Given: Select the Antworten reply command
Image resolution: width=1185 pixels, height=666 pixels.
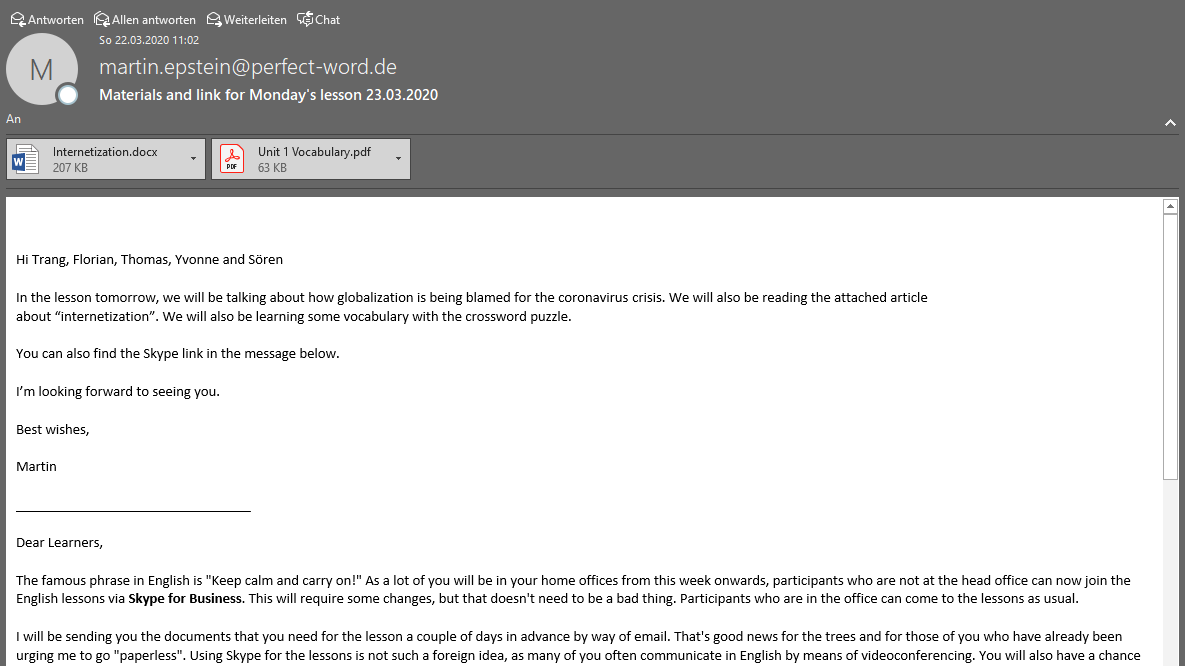Looking at the screenshot, I should point(47,20).
